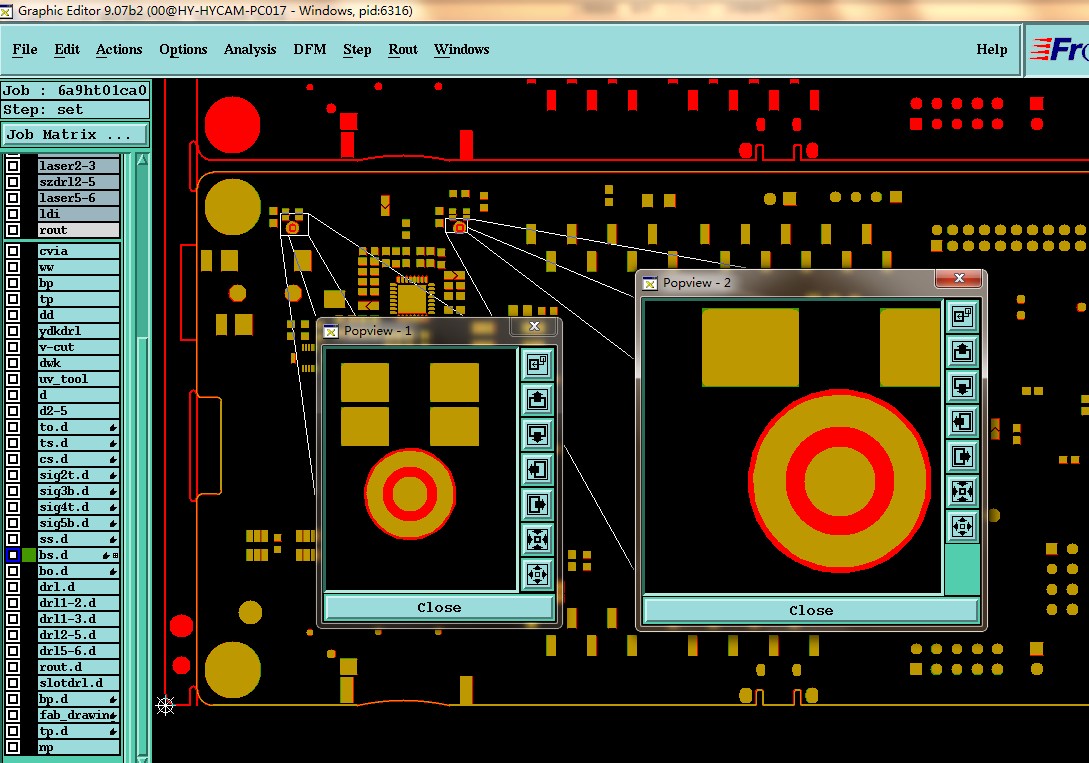Select the uv_tool layer name
The height and width of the screenshot is (763, 1089).
tap(78, 379)
